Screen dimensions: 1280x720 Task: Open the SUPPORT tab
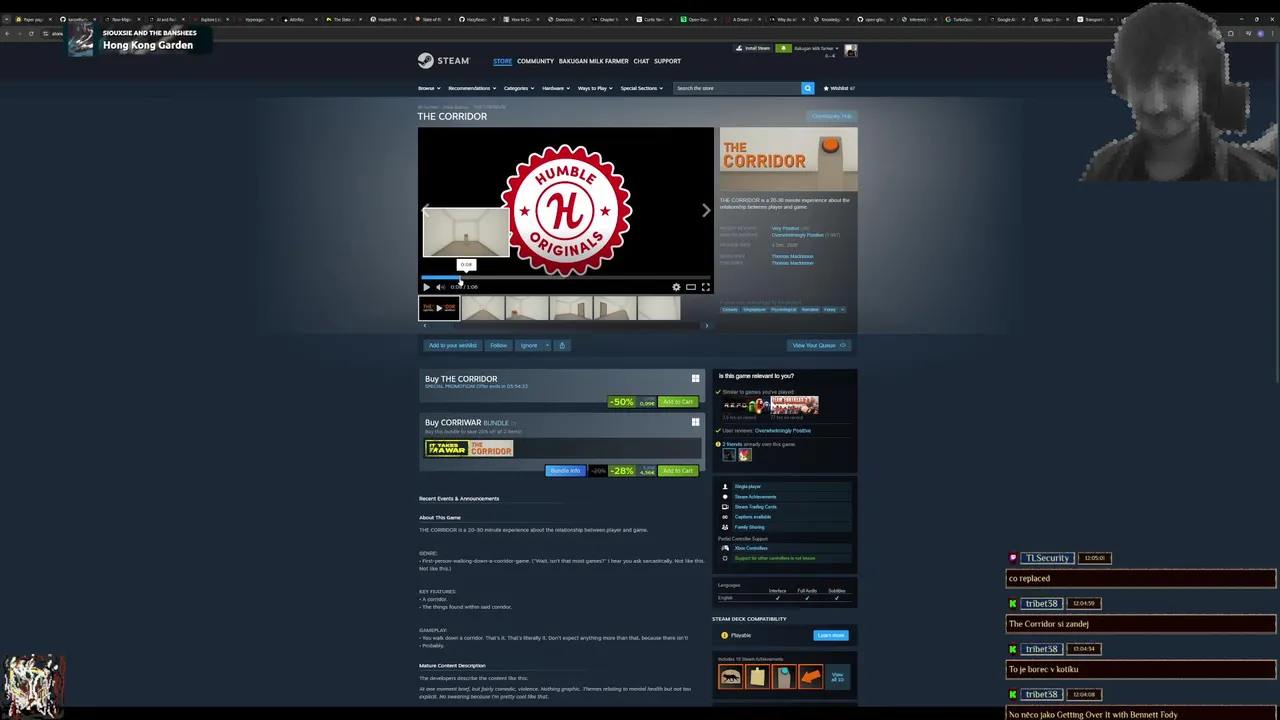tap(667, 61)
